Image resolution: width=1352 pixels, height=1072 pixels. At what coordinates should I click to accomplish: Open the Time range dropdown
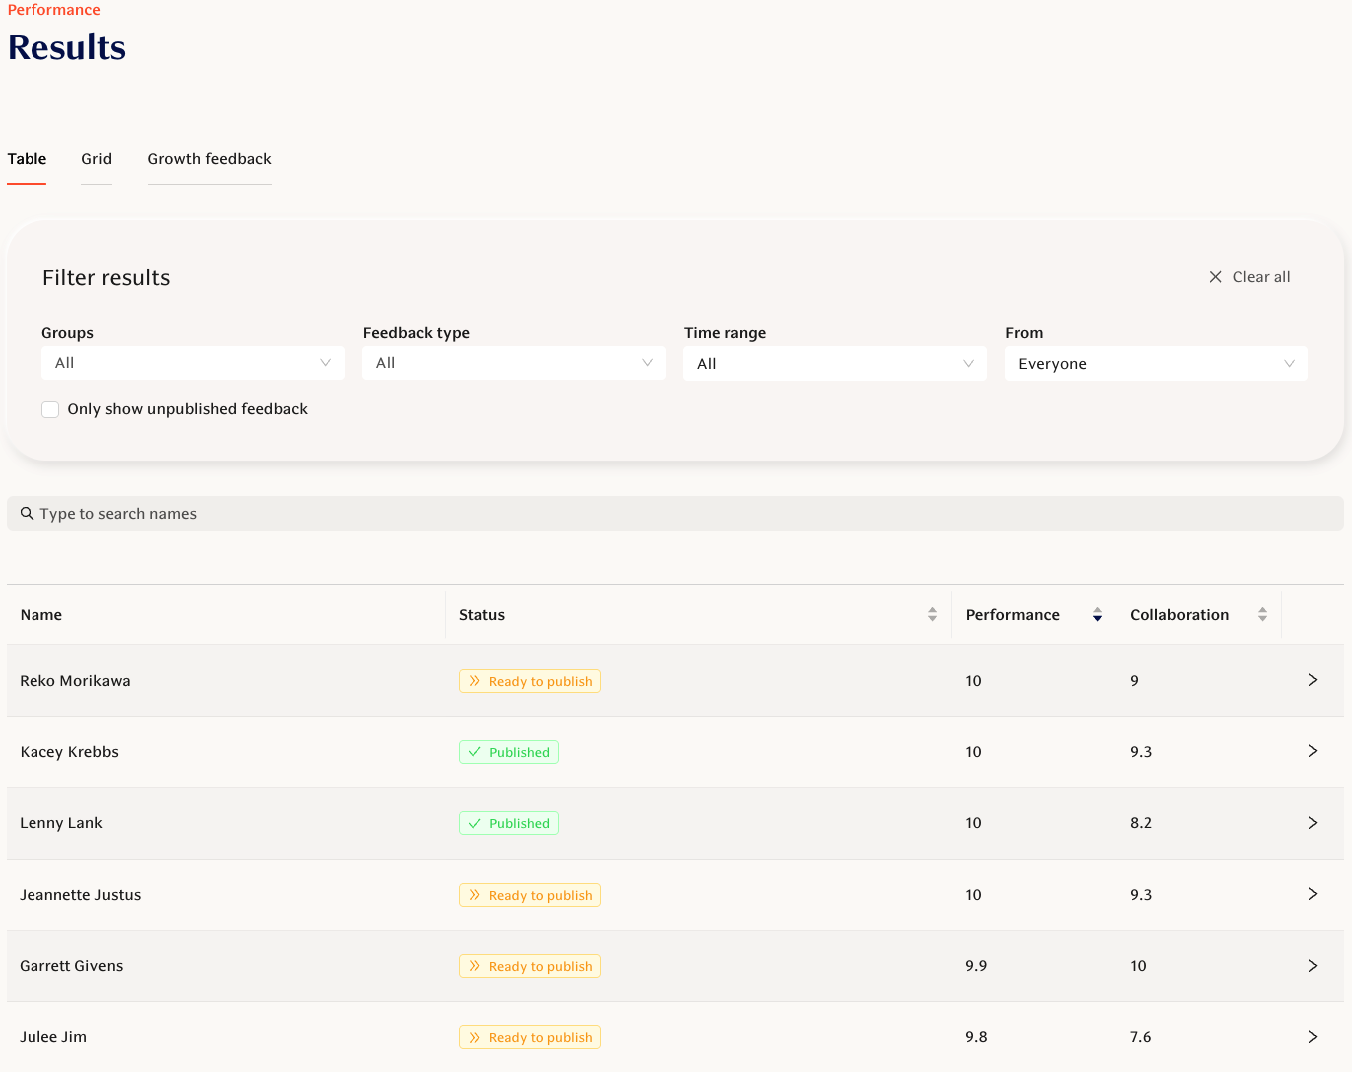(834, 364)
